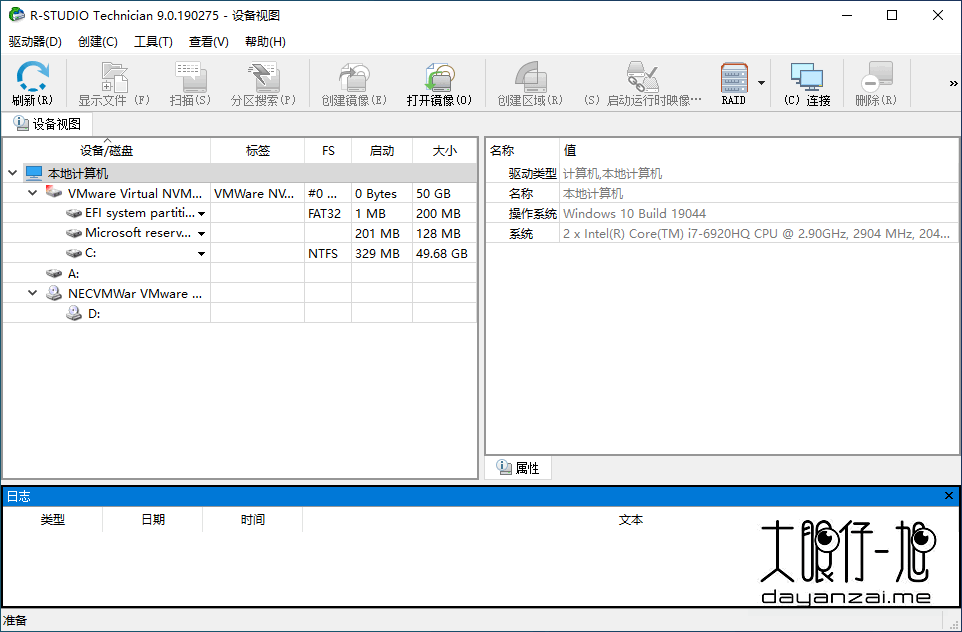
Task: Click the 日期 log column header
Action: [153, 520]
